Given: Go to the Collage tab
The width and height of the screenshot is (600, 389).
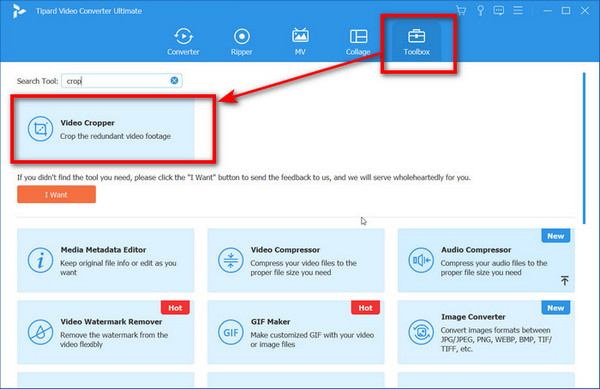Looking at the screenshot, I should click(358, 42).
